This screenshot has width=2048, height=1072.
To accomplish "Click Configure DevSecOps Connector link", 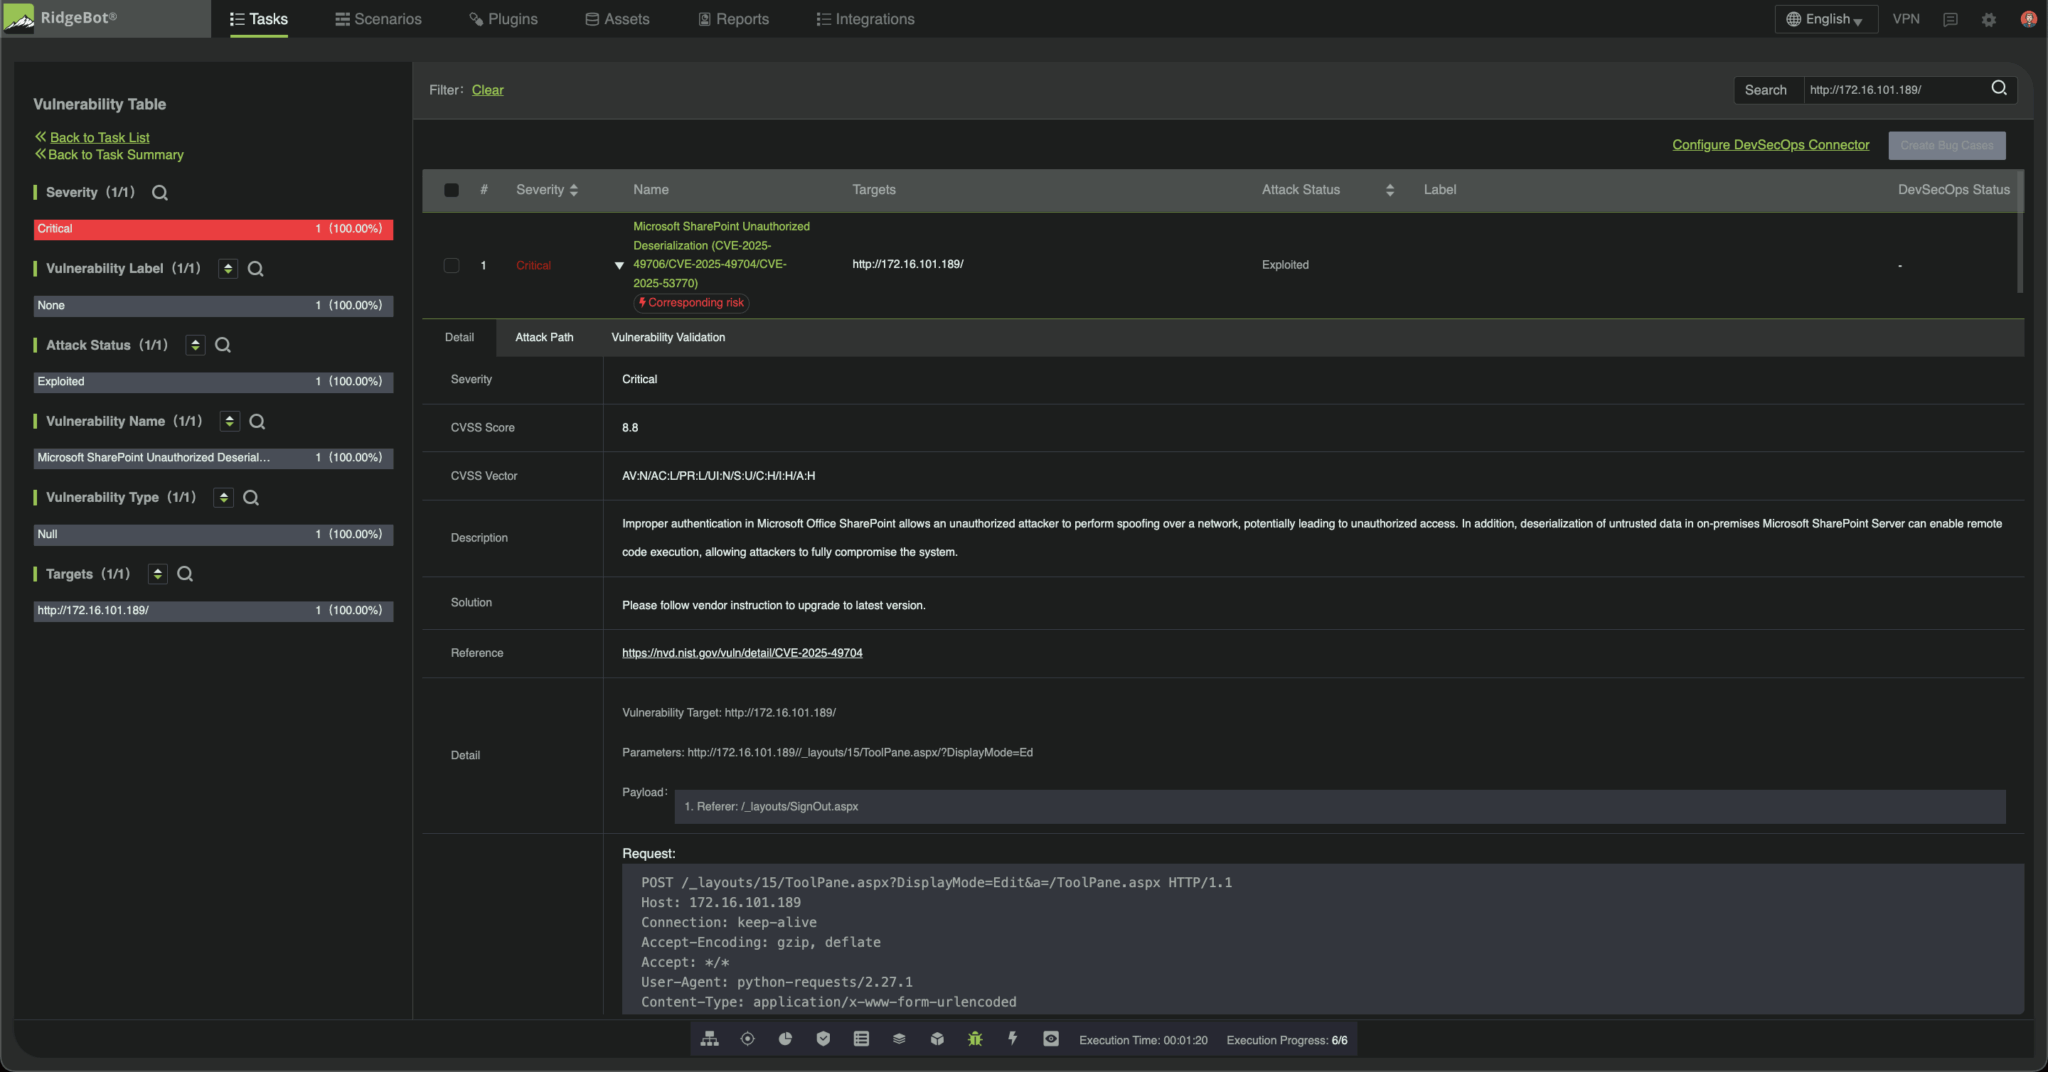I will point(1770,145).
